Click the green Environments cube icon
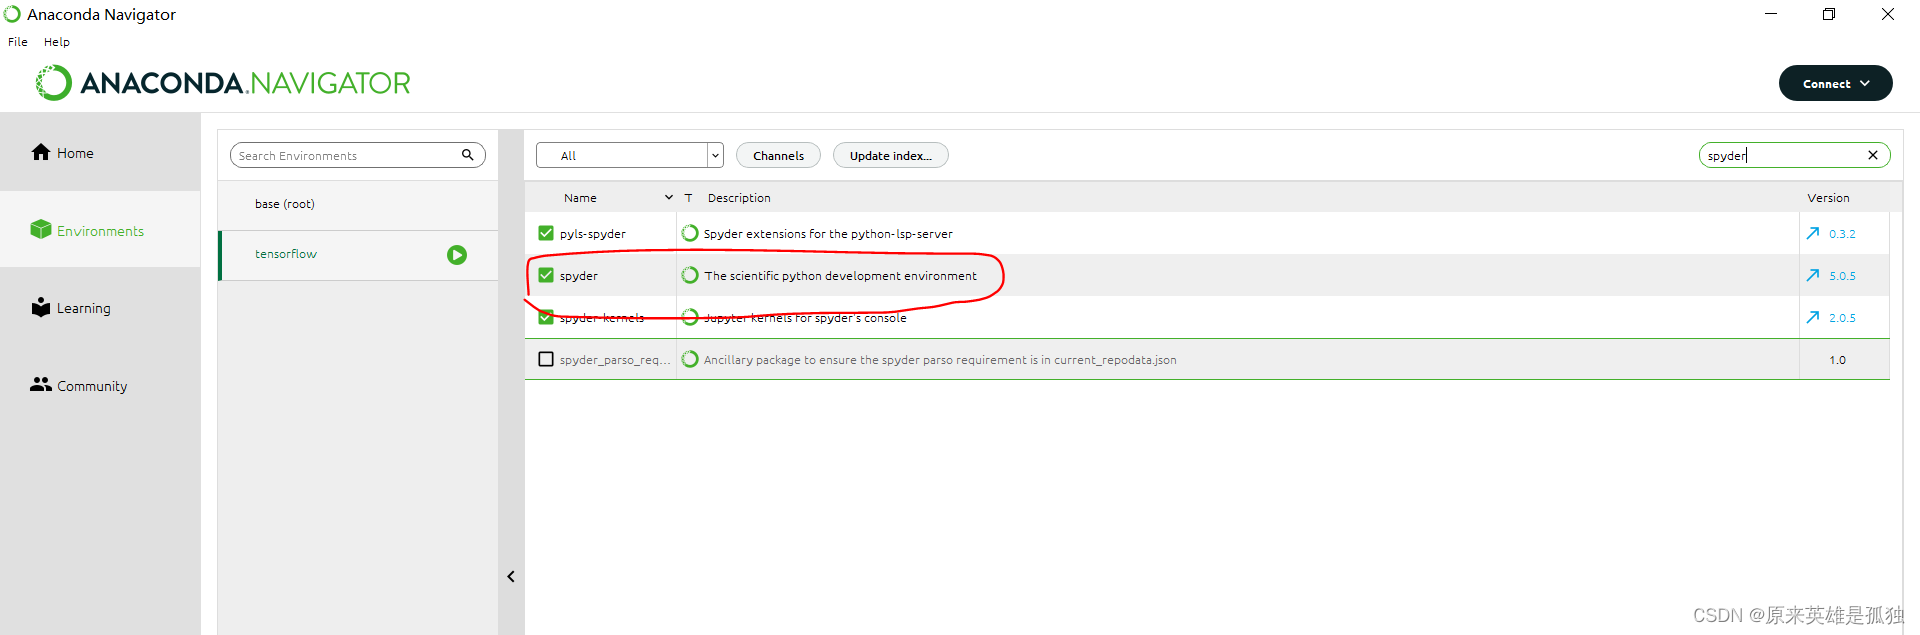This screenshot has height=635, width=1920. [41, 229]
